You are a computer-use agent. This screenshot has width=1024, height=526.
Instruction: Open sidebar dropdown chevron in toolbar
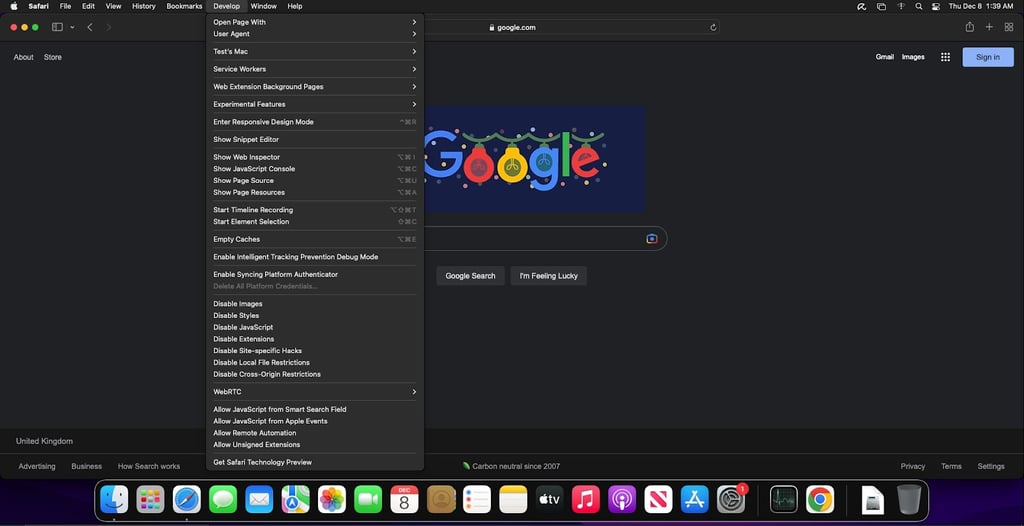[x=72, y=27]
